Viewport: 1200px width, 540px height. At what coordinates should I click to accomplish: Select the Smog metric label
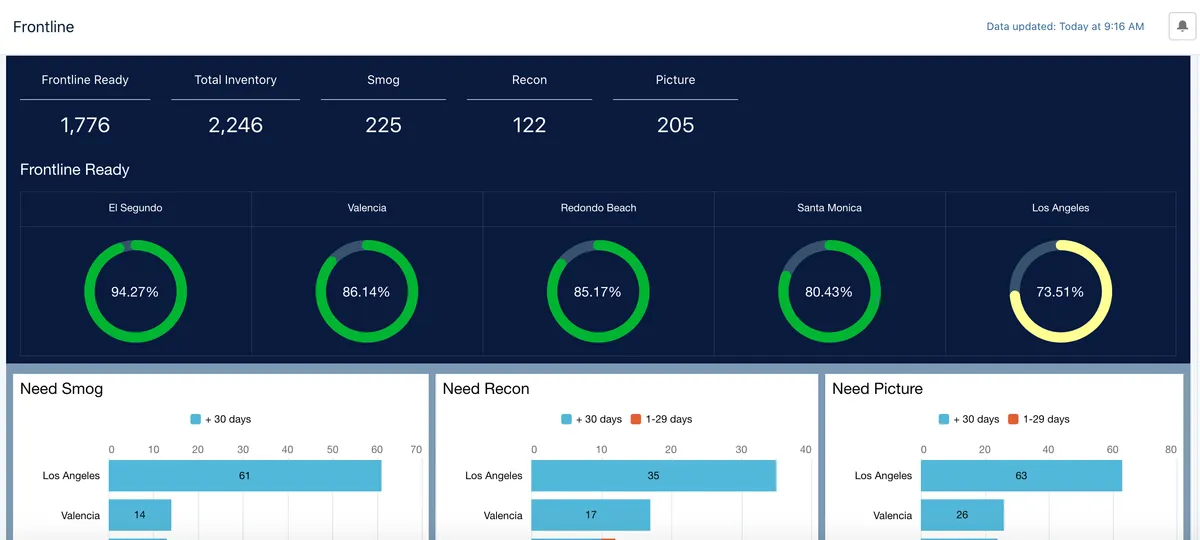(x=383, y=80)
